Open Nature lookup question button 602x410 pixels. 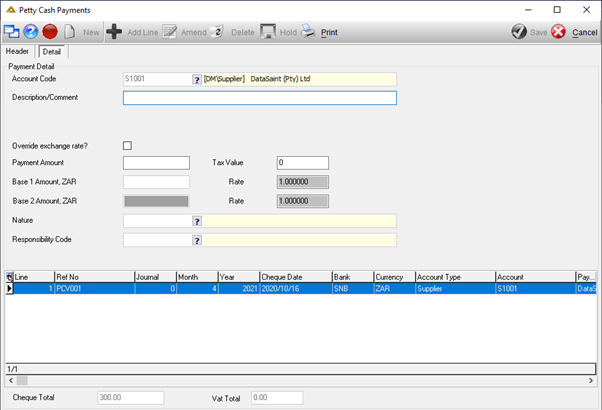[197, 221]
